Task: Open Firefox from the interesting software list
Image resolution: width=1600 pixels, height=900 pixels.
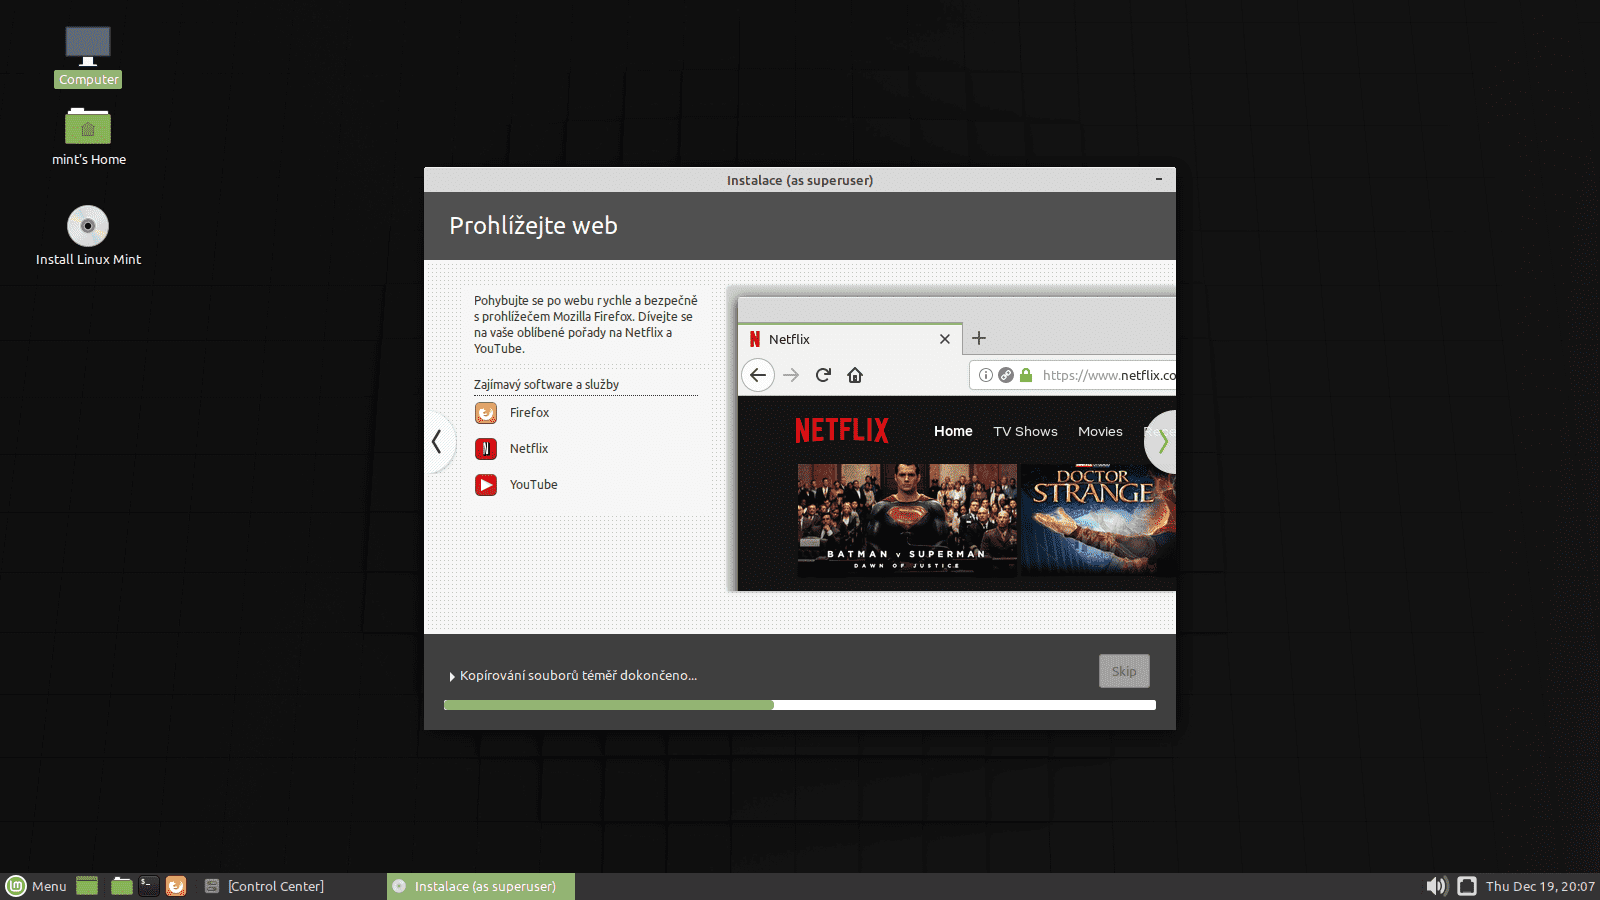Action: point(529,412)
